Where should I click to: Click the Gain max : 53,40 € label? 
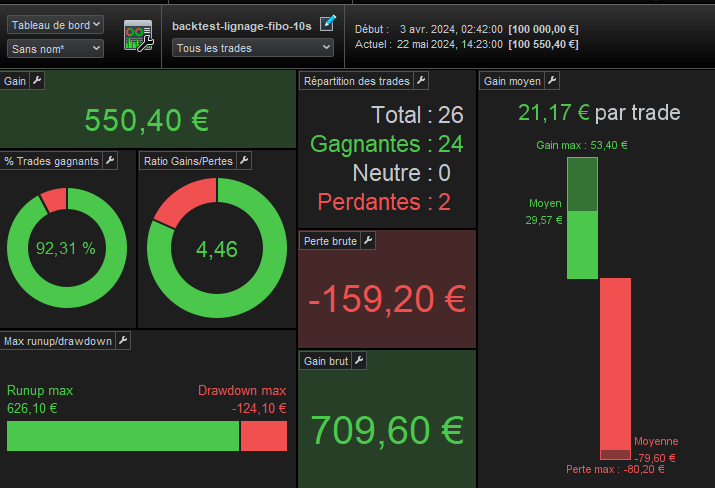point(582,145)
